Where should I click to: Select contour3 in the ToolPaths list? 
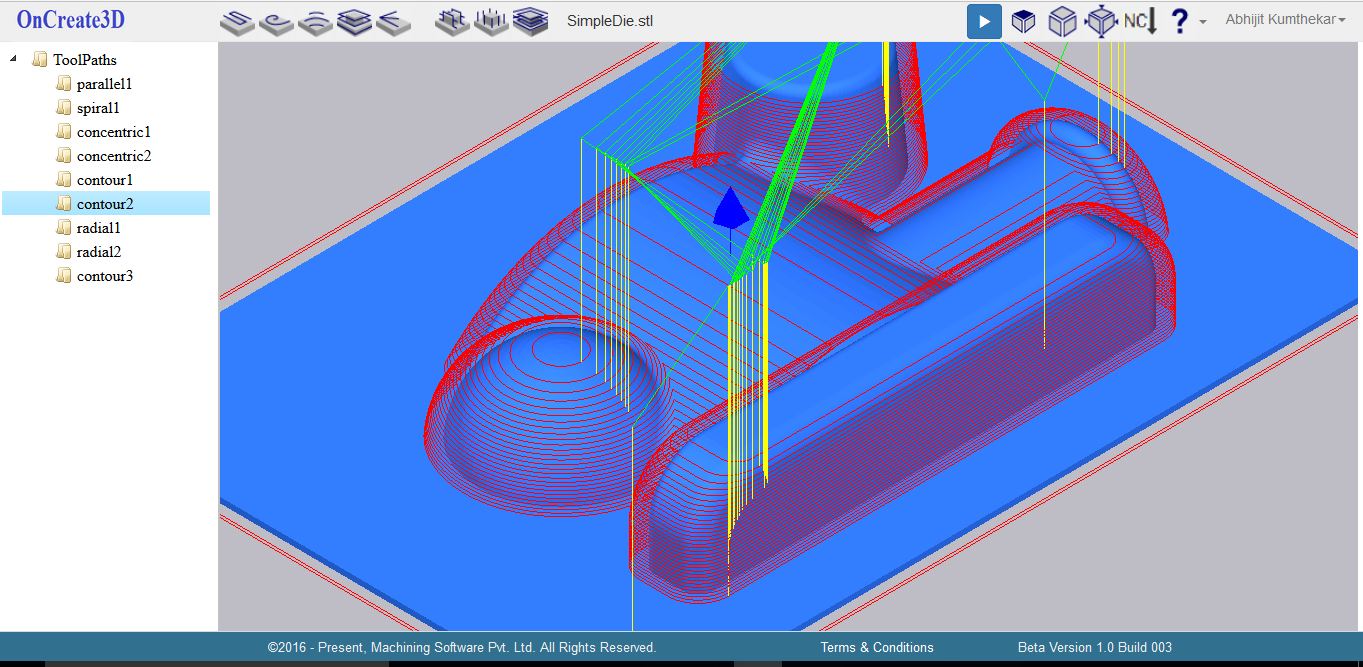(x=104, y=276)
